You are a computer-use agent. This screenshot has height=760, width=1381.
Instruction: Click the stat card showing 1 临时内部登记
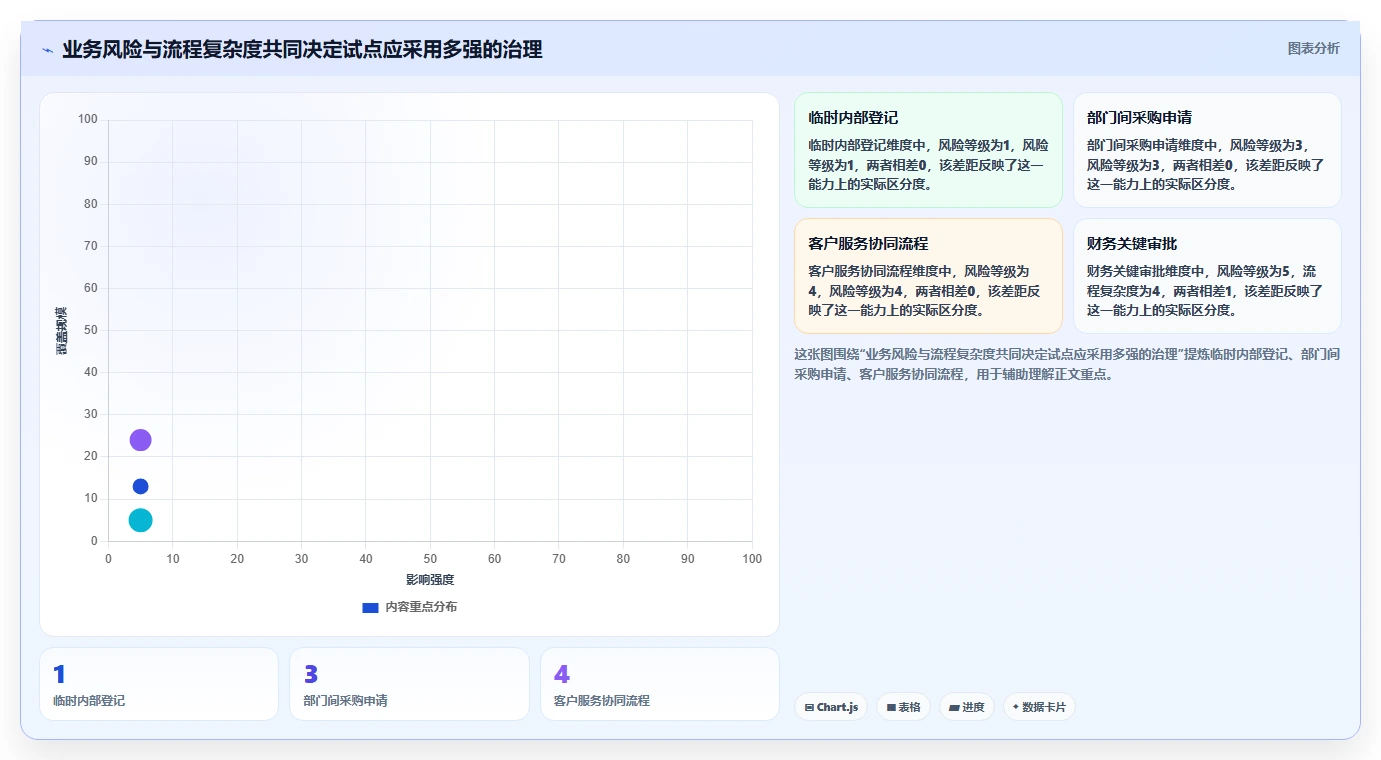click(x=159, y=684)
